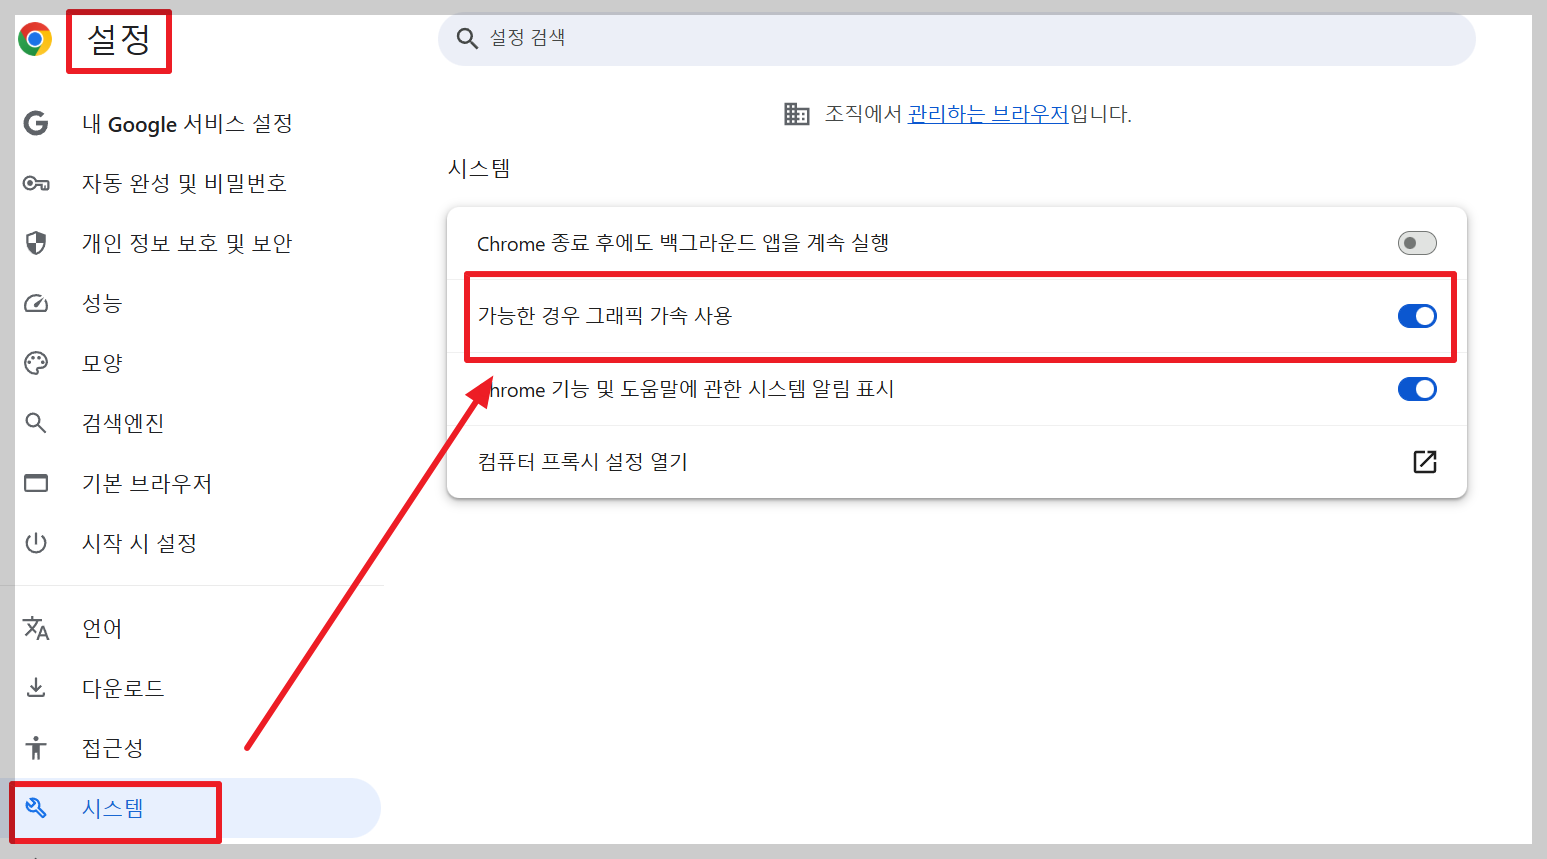Click the speedometer performance icon

point(36,303)
